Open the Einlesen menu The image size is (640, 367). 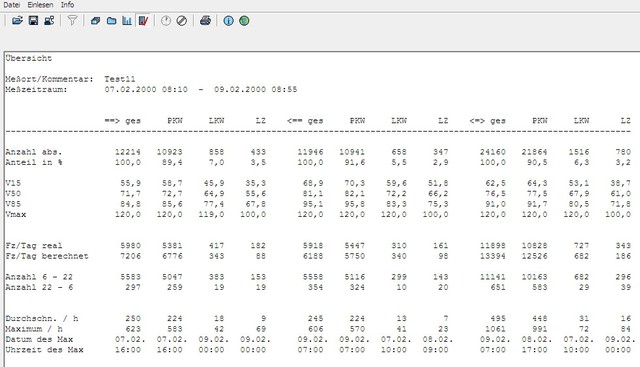[40, 5]
